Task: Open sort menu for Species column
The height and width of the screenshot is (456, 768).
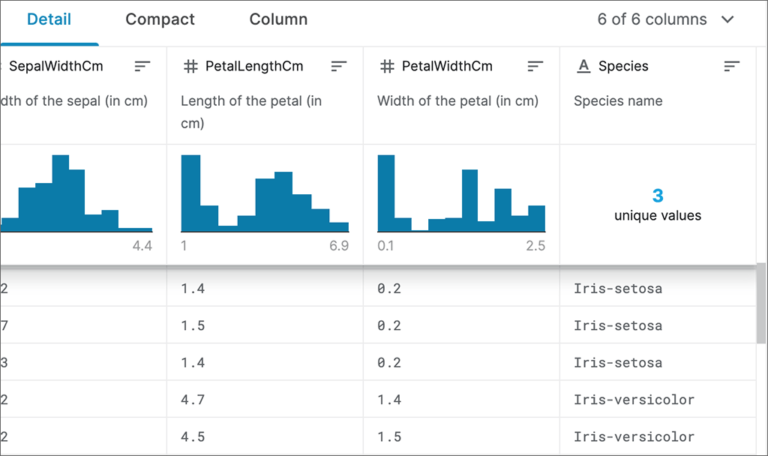Action: pos(732,66)
